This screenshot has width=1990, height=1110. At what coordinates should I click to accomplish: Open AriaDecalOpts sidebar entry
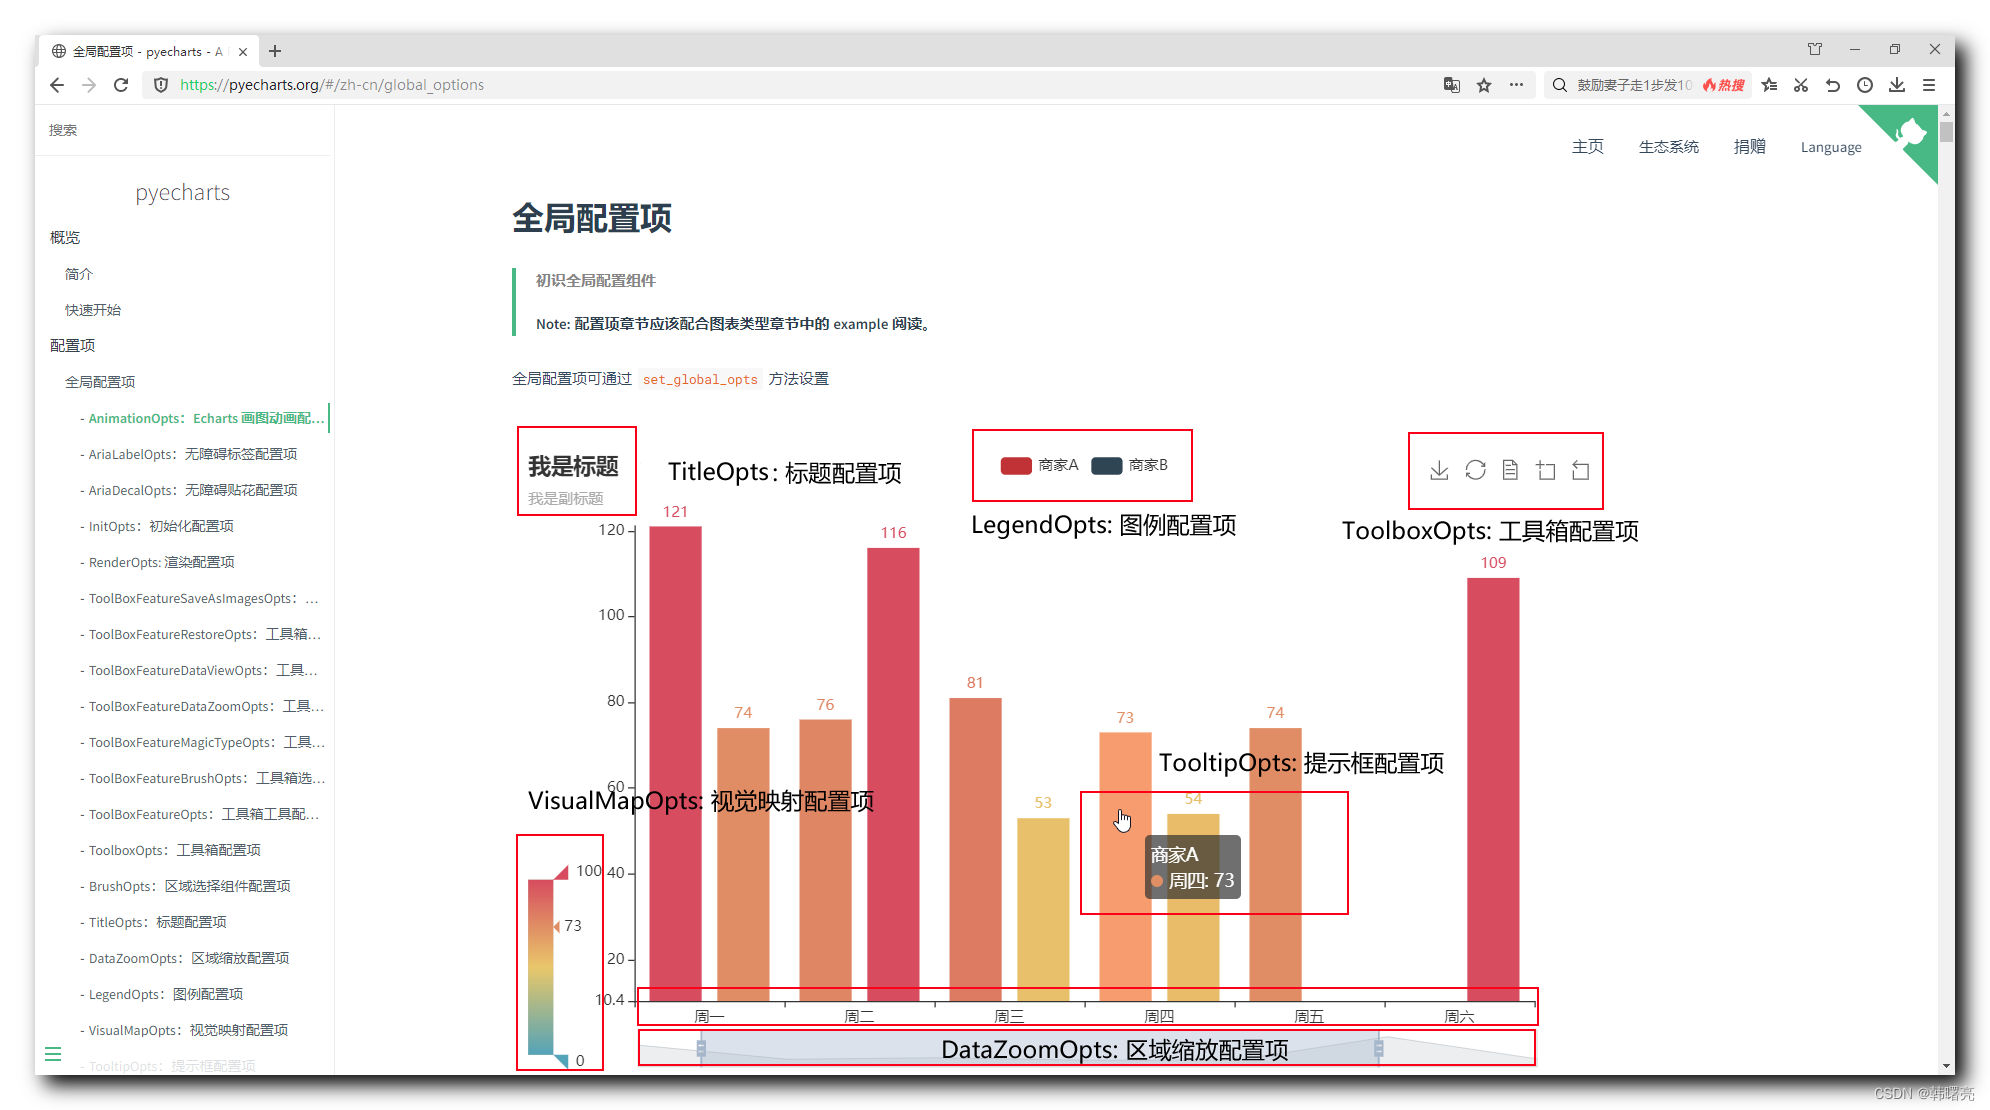(188, 490)
